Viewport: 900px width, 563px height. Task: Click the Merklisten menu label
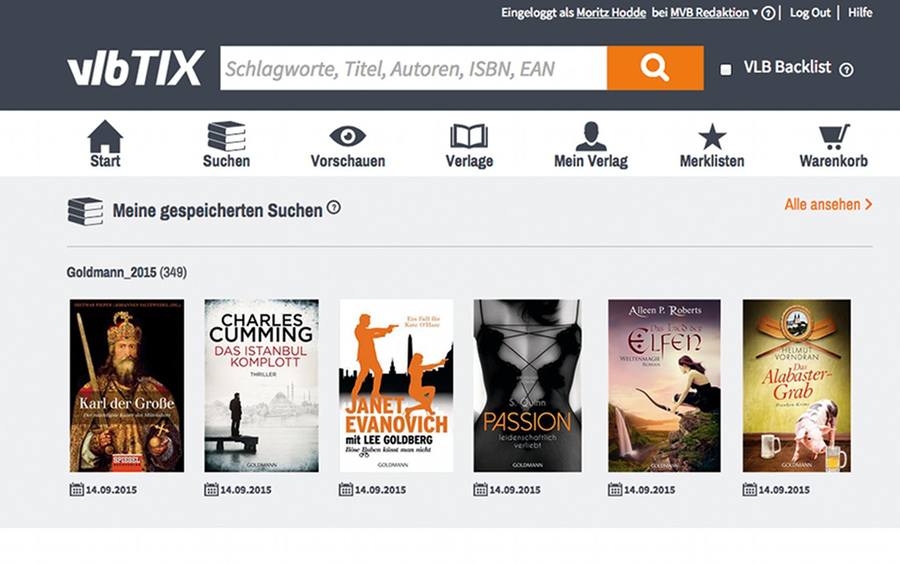[x=712, y=161]
